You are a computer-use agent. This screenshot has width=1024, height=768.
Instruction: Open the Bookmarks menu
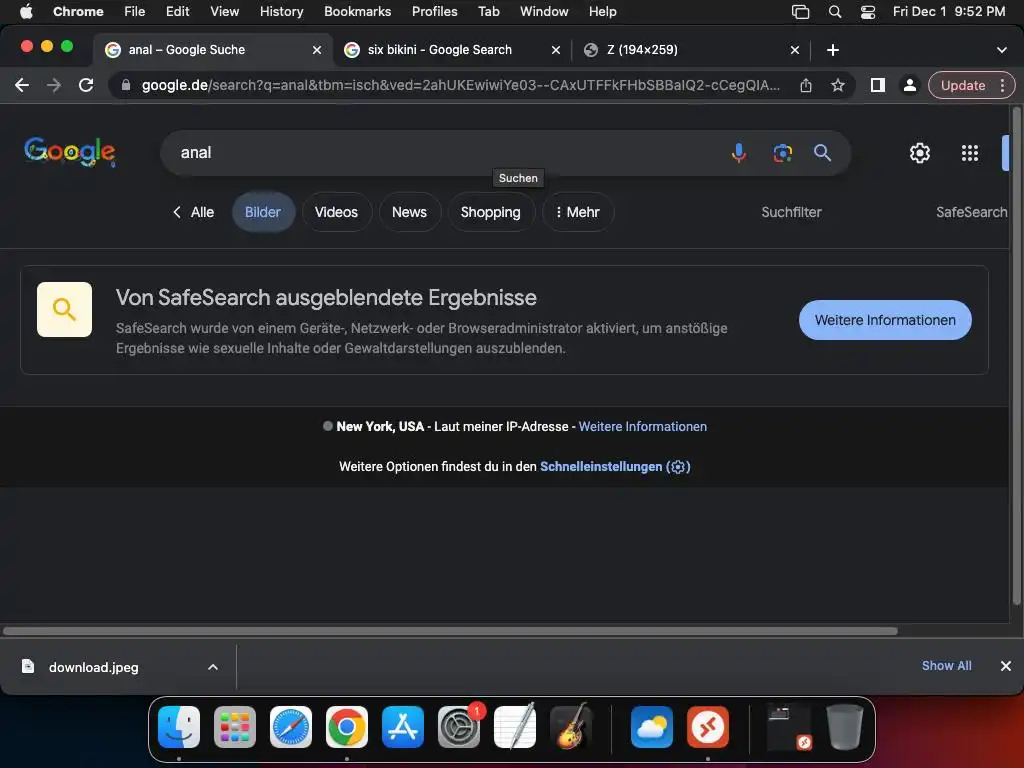[x=357, y=12]
